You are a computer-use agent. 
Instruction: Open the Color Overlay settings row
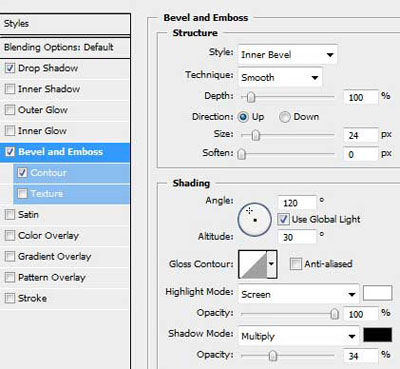coord(65,236)
